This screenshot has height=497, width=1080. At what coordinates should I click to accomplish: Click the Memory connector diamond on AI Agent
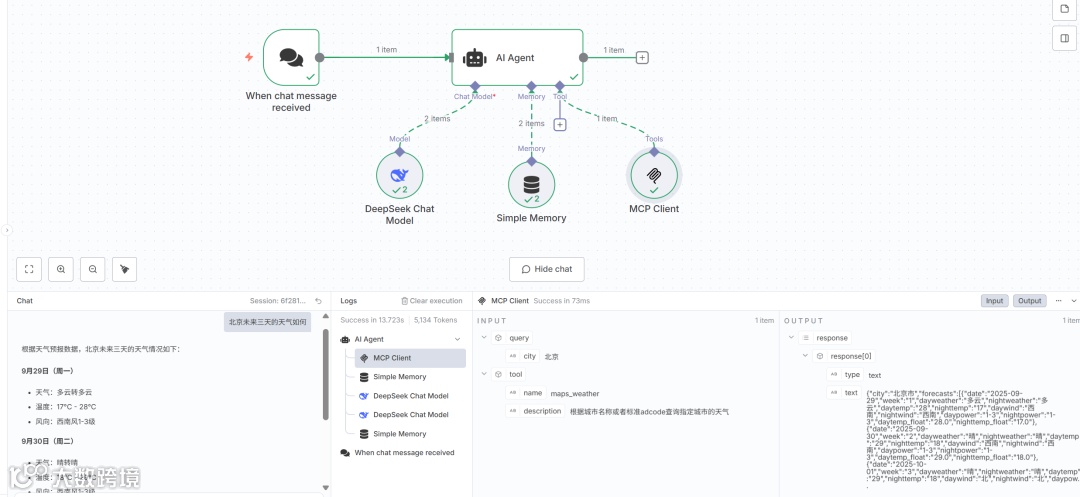click(x=531, y=85)
